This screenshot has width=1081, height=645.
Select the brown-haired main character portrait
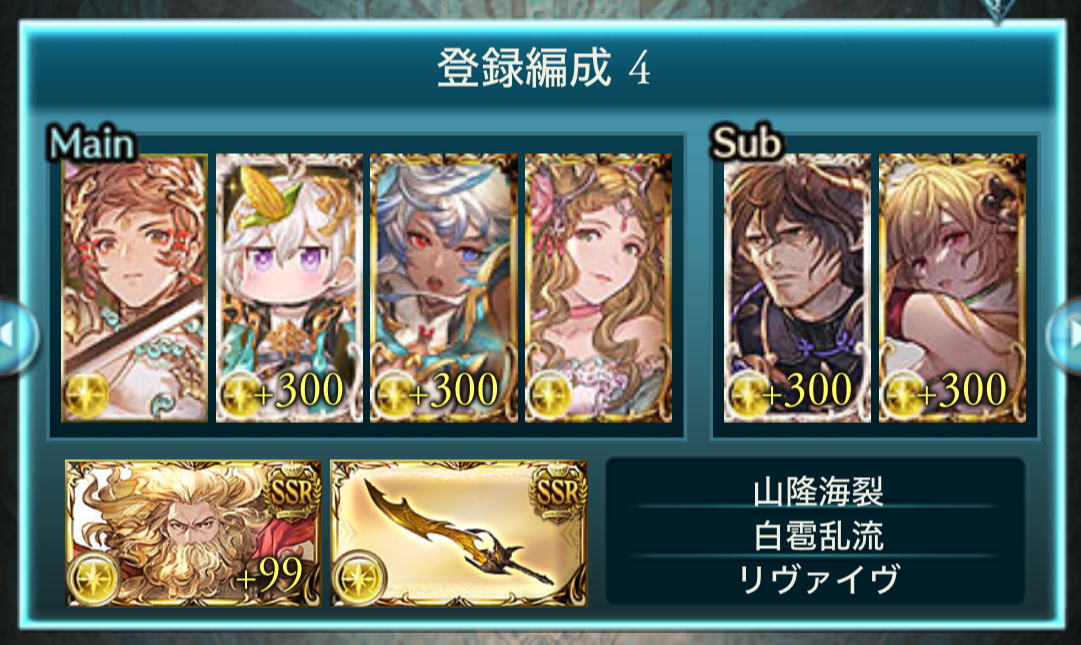coord(134,287)
